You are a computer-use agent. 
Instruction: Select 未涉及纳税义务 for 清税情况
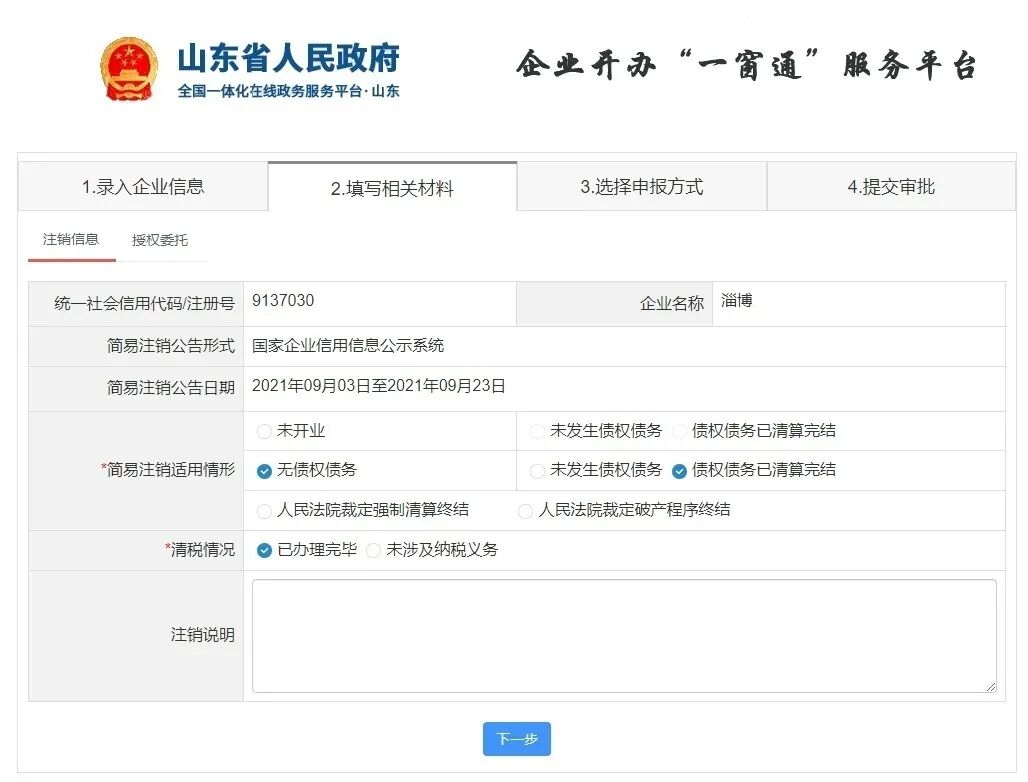click(373, 551)
